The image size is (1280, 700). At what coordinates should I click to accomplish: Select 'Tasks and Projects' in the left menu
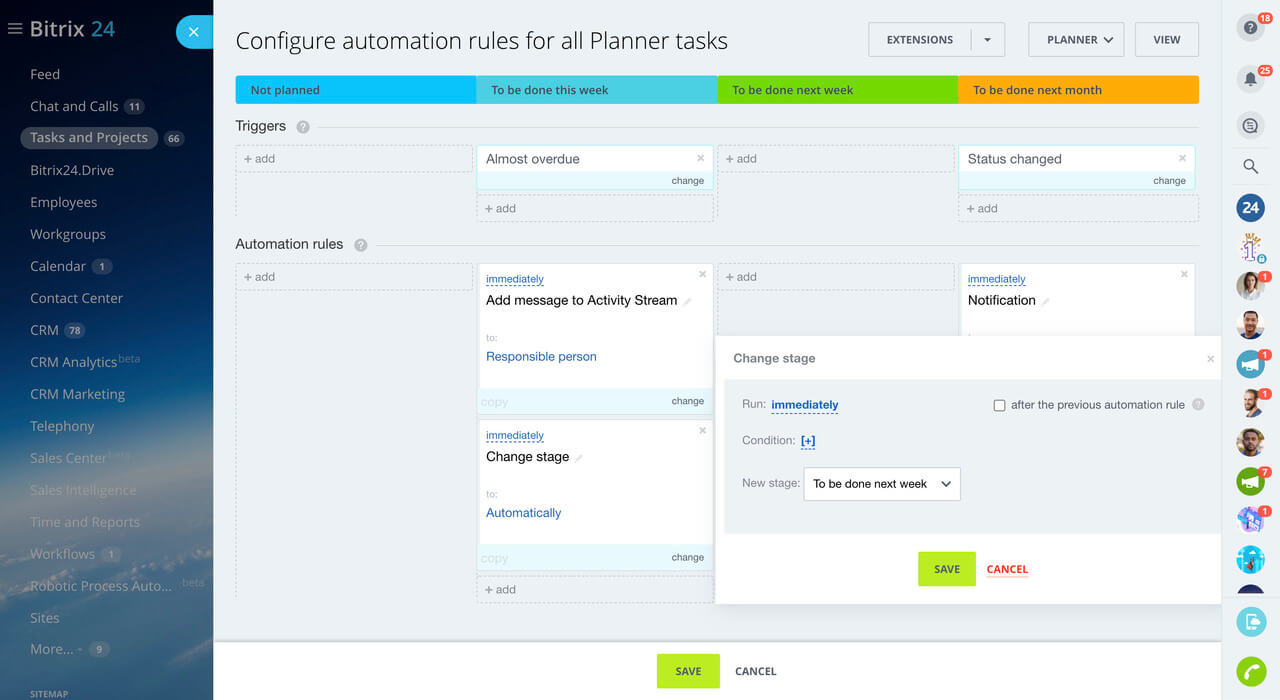click(89, 137)
